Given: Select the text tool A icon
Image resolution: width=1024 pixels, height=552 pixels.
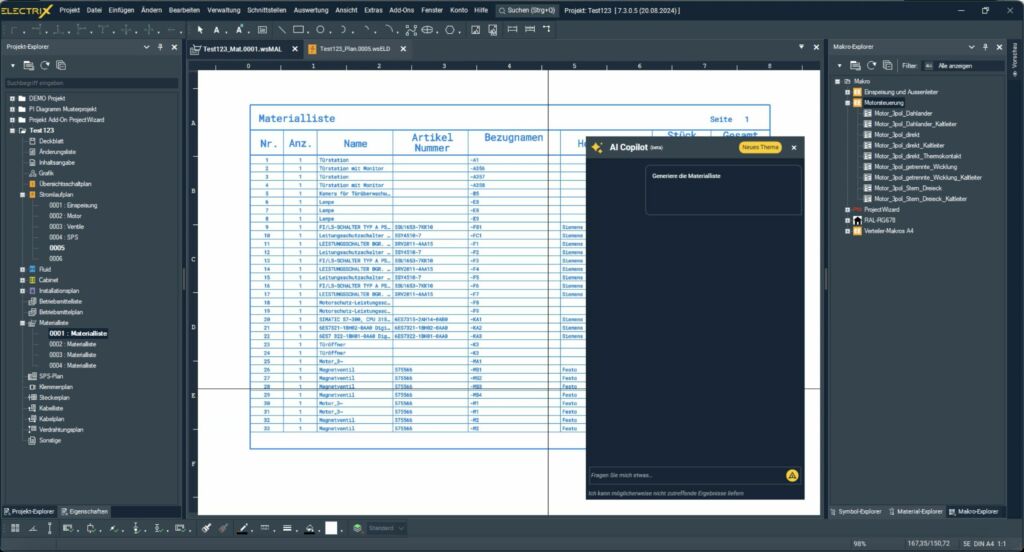Looking at the screenshot, I should 217,30.
